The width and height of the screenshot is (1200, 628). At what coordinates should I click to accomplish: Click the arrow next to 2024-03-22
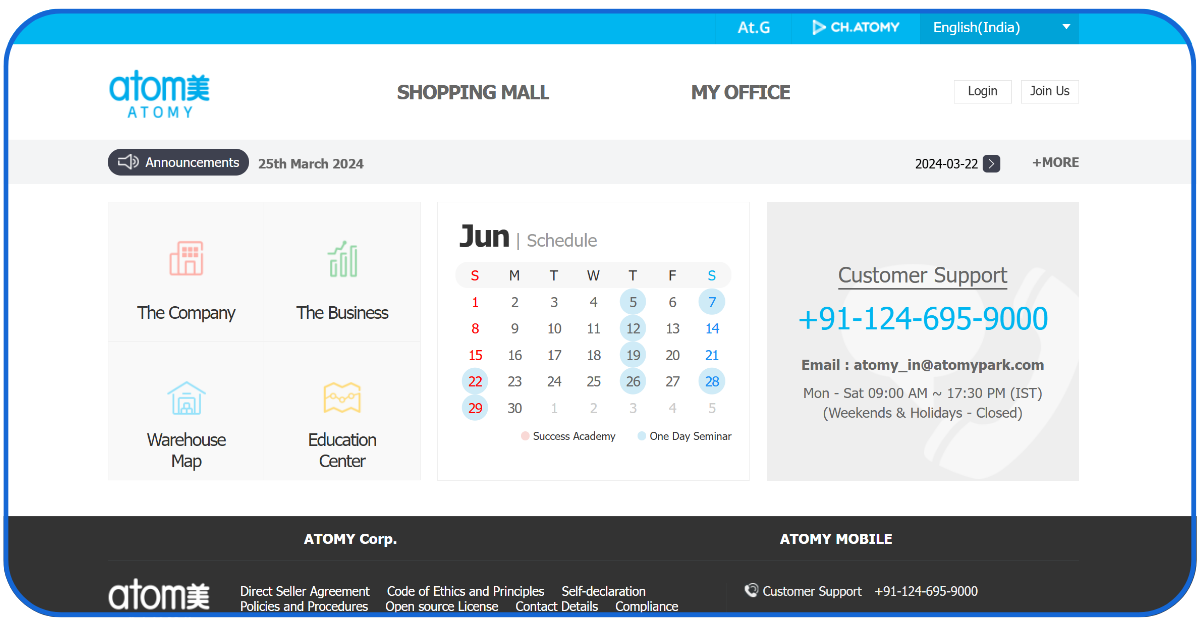[991, 164]
